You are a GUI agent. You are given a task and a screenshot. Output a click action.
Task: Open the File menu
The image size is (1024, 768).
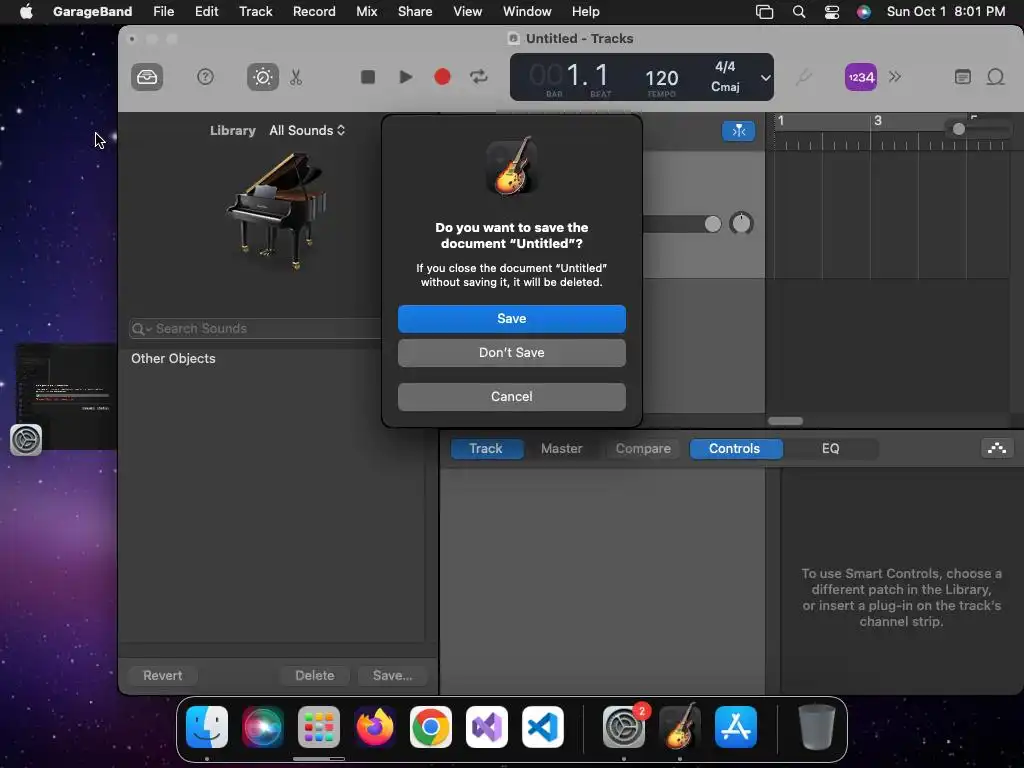point(163,12)
